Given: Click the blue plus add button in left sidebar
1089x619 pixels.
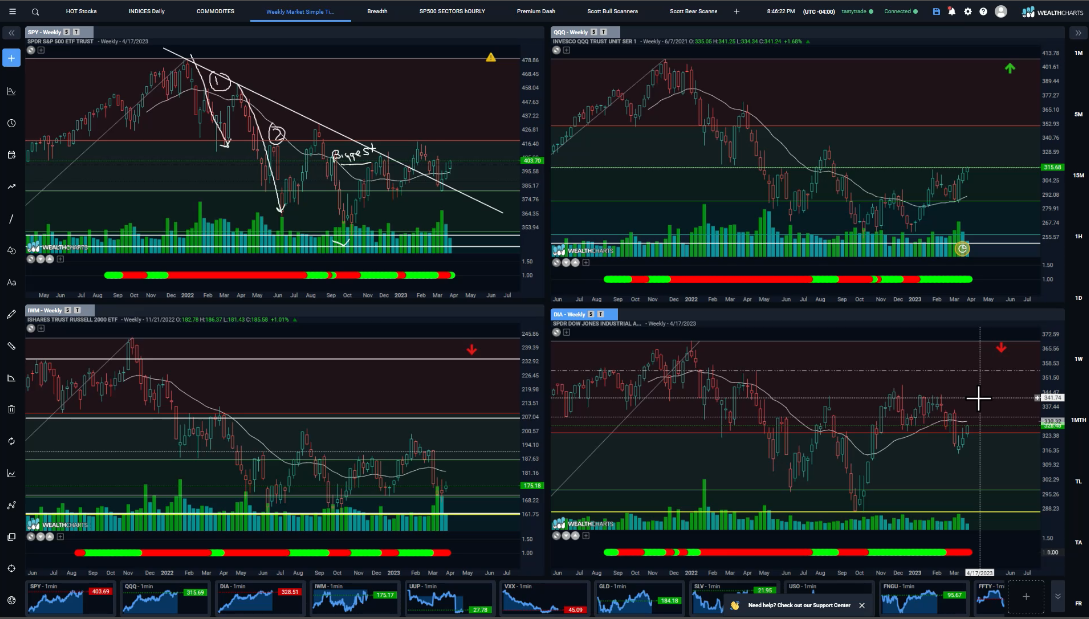Looking at the screenshot, I should coord(11,58).
